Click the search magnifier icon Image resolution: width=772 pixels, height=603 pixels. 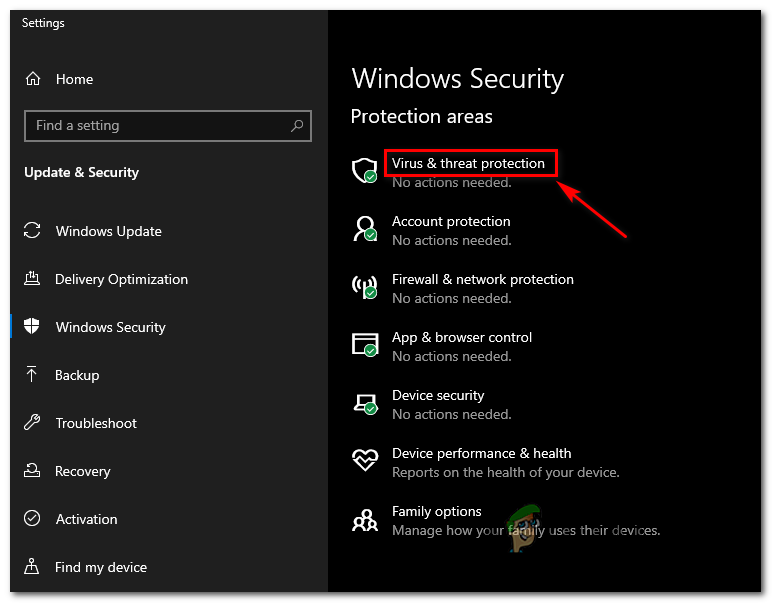tap(297, 126)
